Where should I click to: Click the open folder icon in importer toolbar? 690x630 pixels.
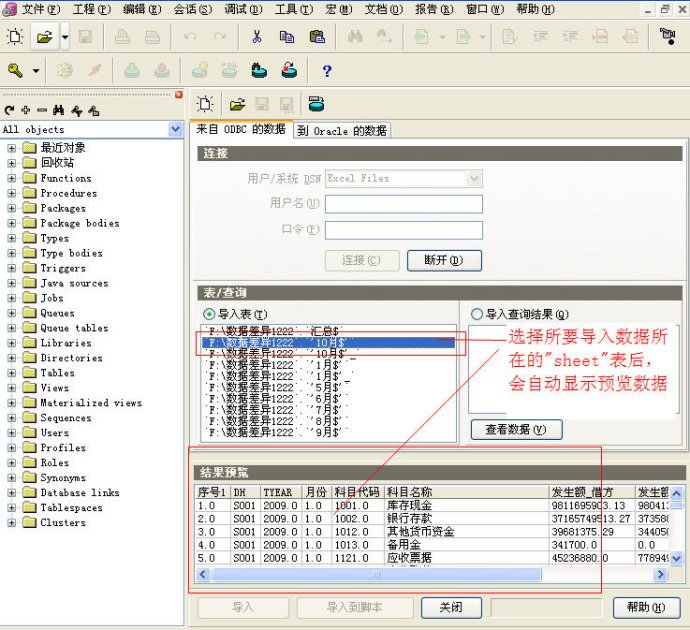point(237,104)
